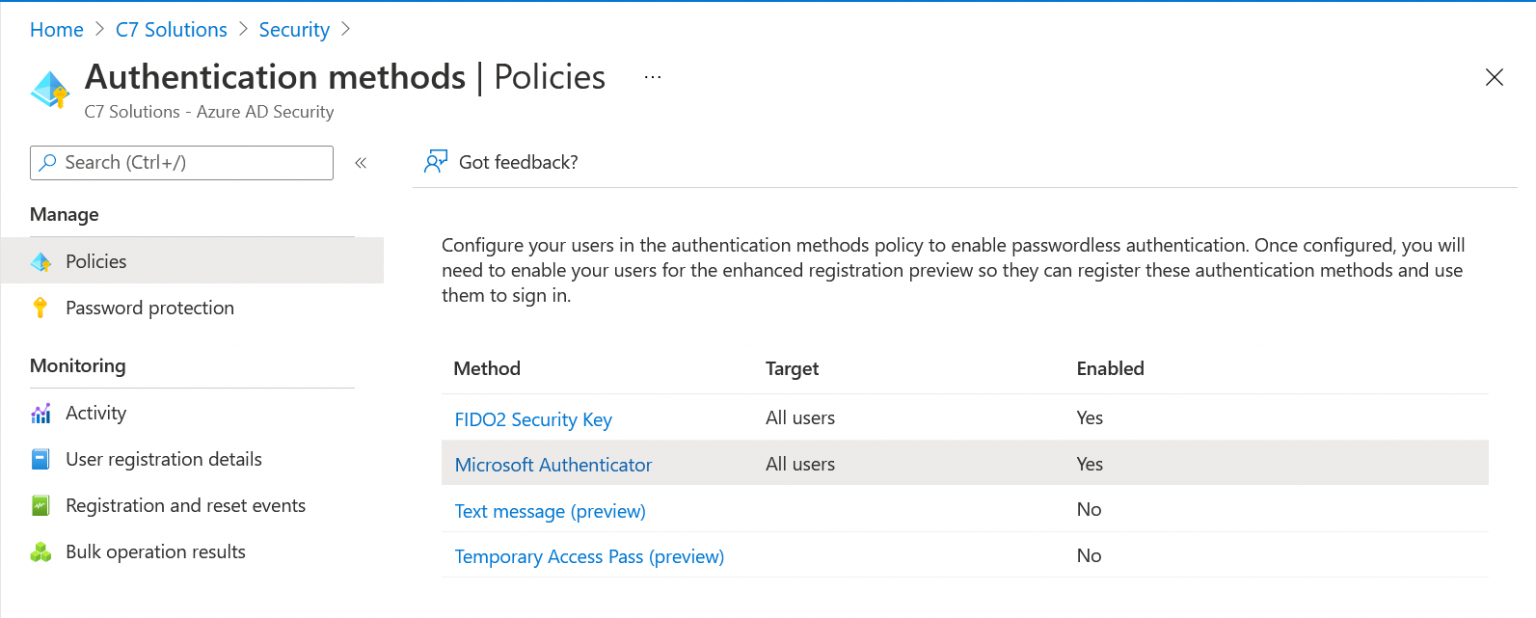
Task: Collapse the sidebar using the double-chevron
Action: pyautogui.click(x=360, y=162)
